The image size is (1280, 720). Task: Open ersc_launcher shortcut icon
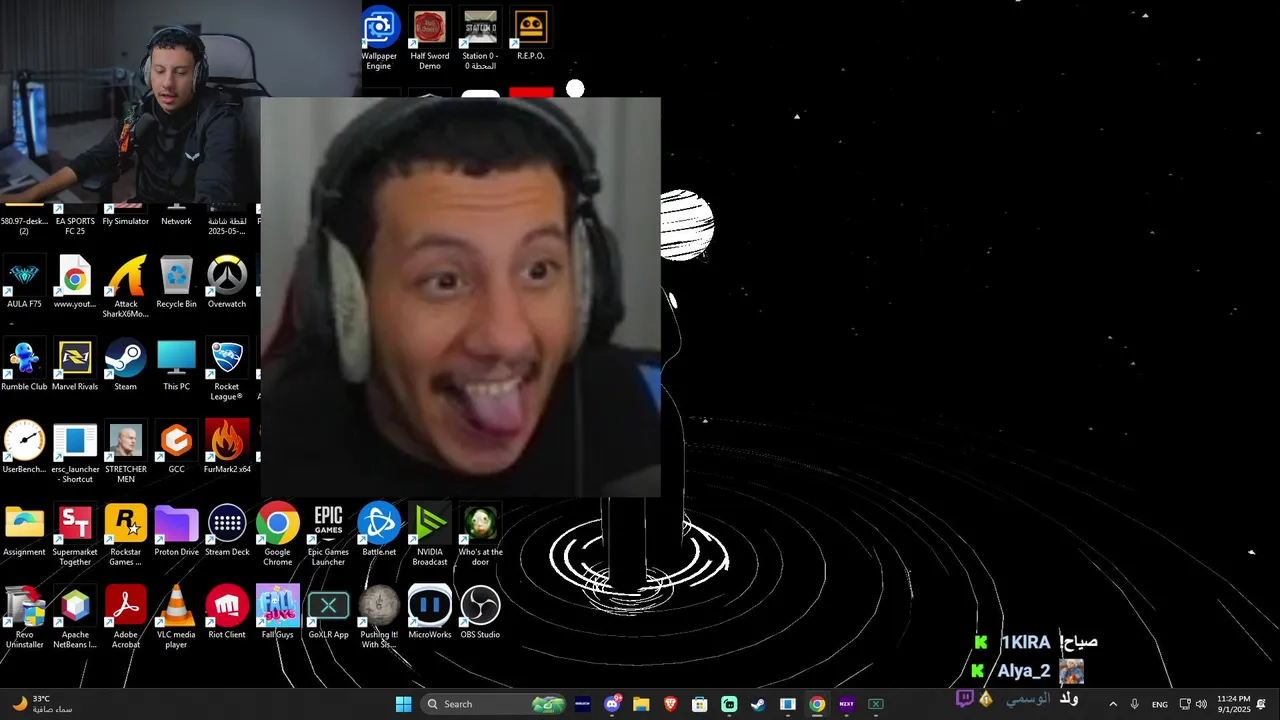[75, 453]
